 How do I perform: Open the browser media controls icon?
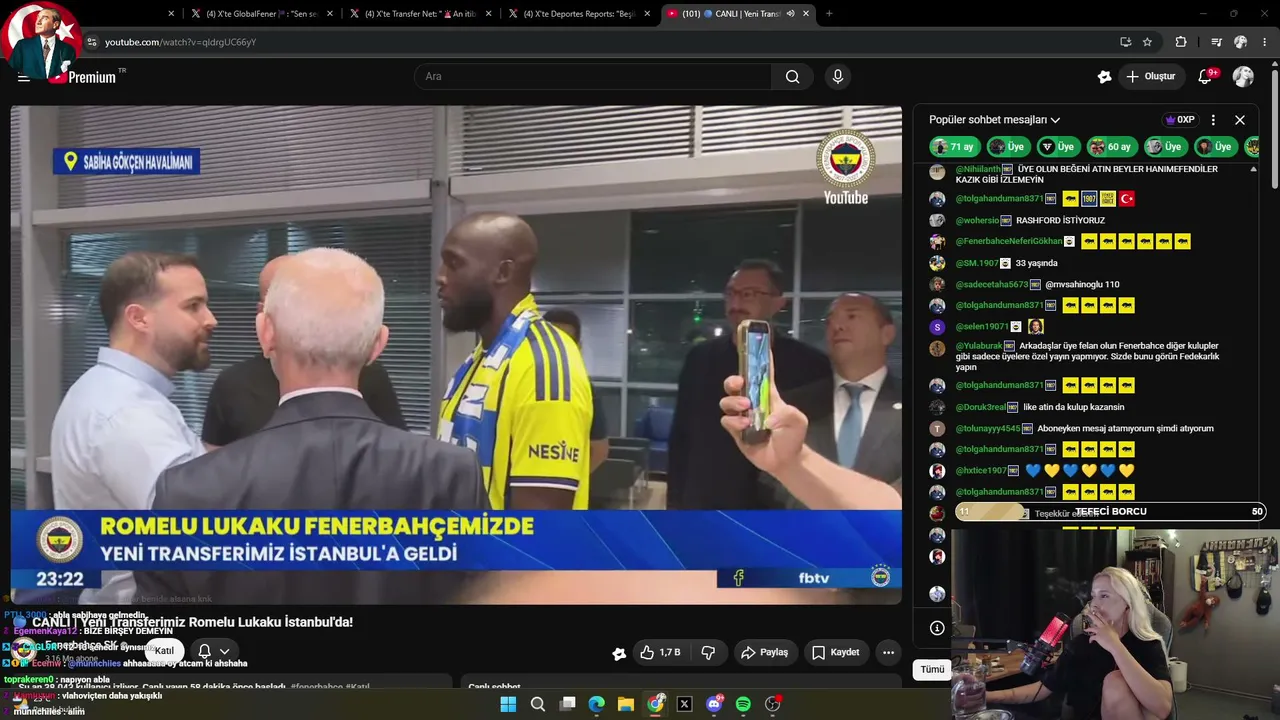(x=1216, y=42)
